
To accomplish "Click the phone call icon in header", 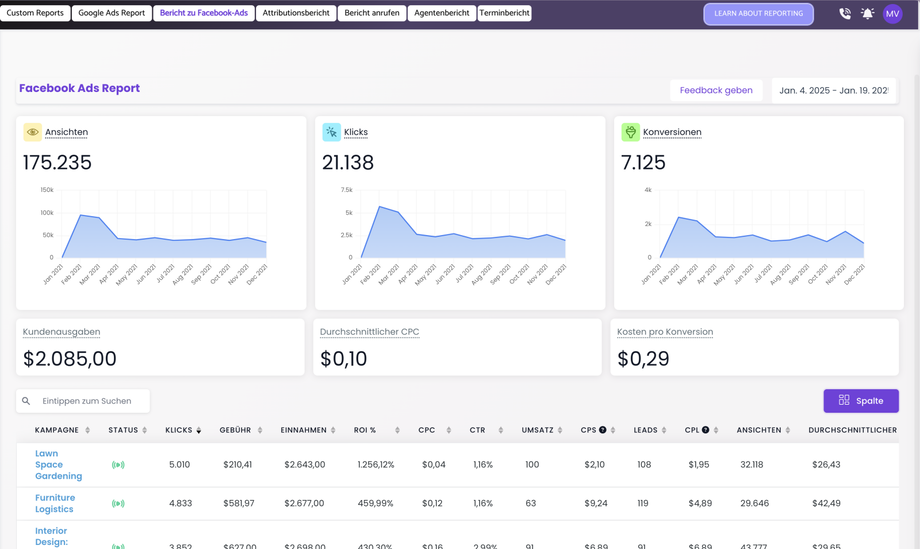I will 844,13.
